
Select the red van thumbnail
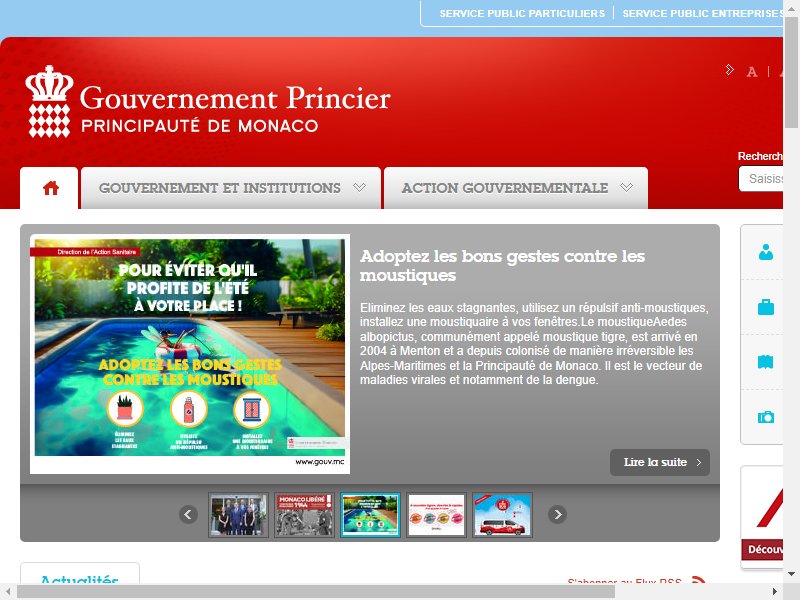pos(503,515)
